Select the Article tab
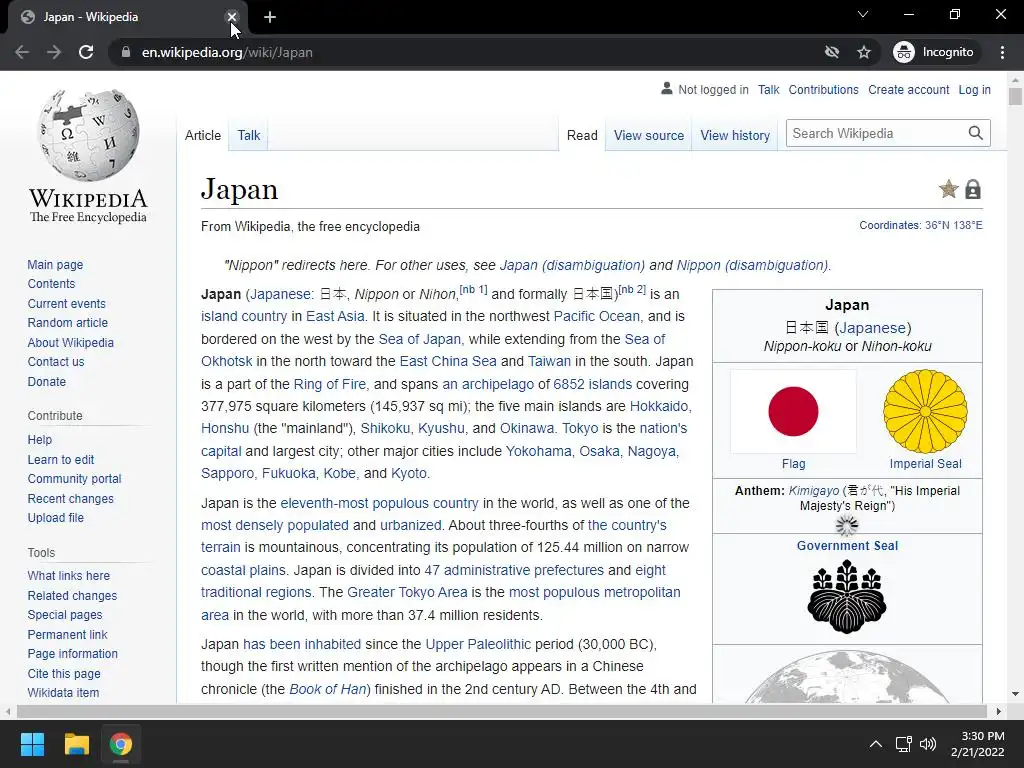Viewport: 1024px width, 768px height. [203, 135]
